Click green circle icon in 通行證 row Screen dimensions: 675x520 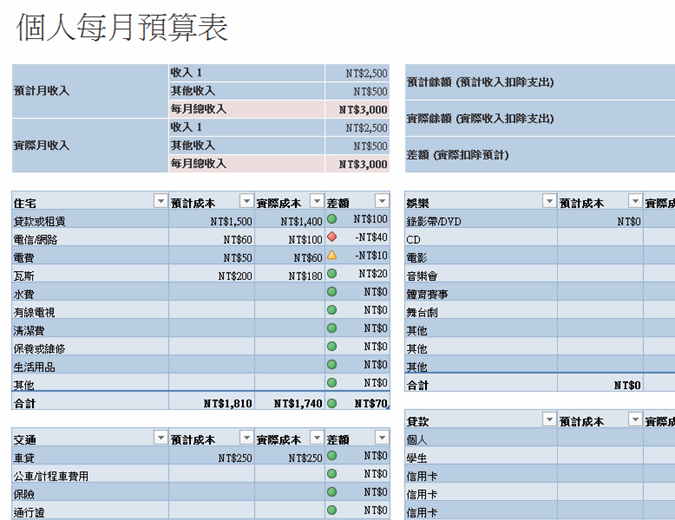click(x=331, y=510)
